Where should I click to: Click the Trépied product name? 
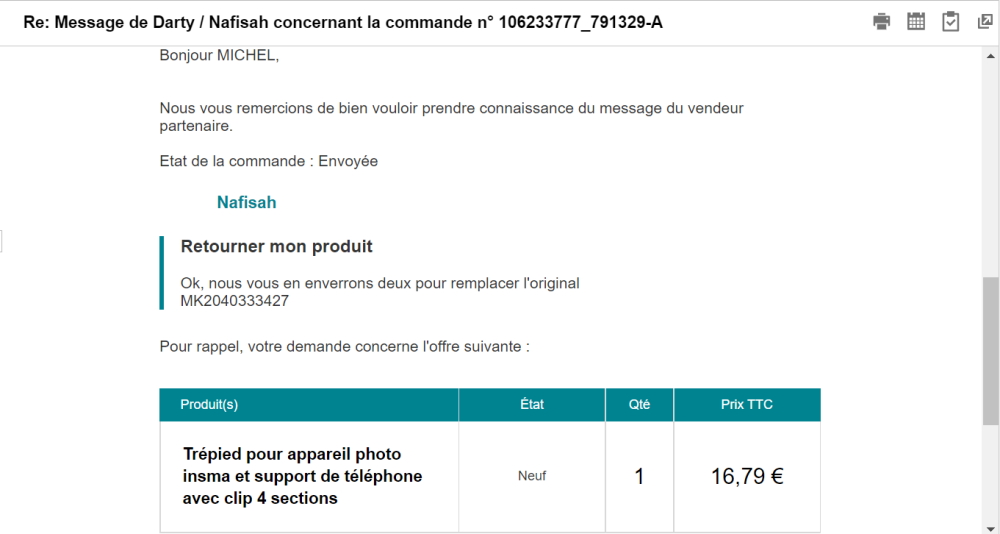click(x=302, y=476)
